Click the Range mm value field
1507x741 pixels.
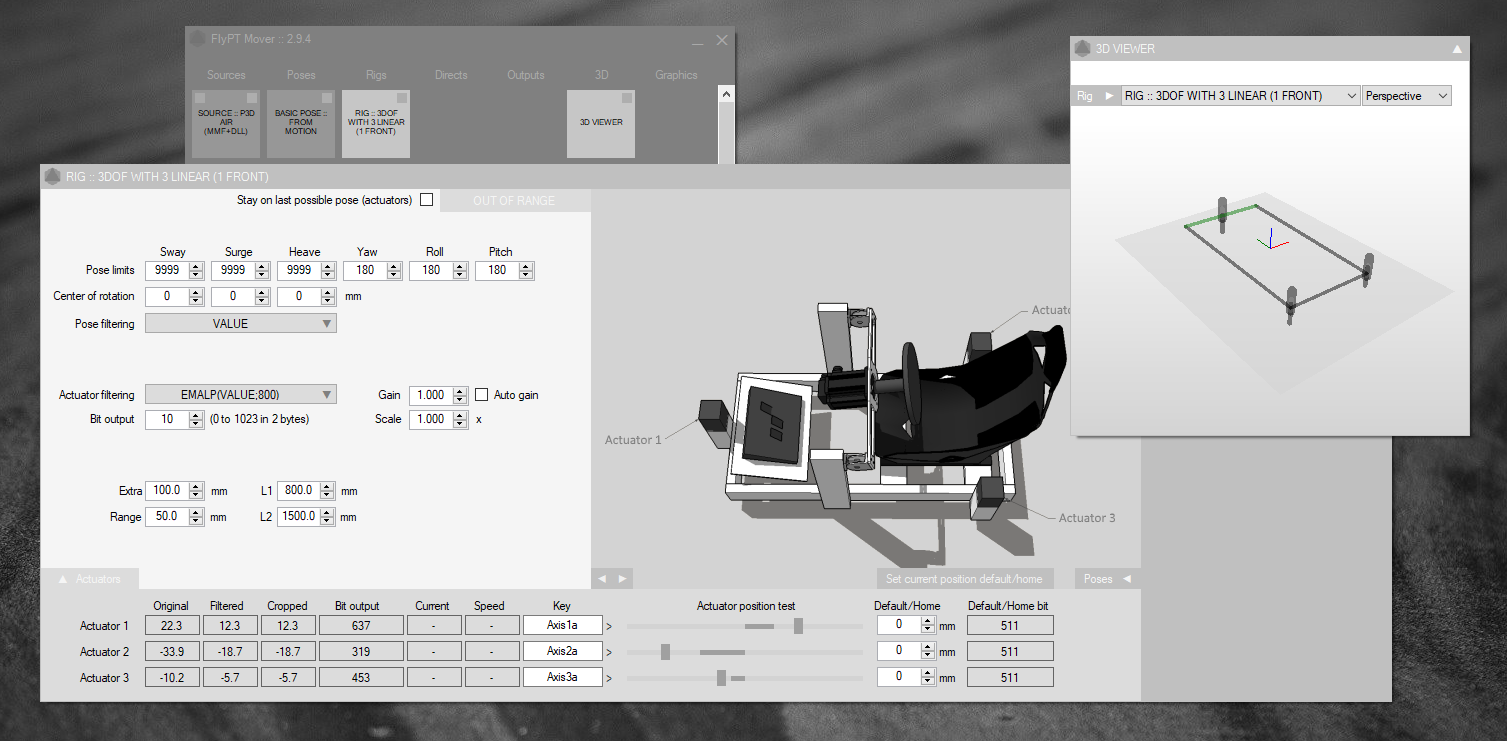167,517
